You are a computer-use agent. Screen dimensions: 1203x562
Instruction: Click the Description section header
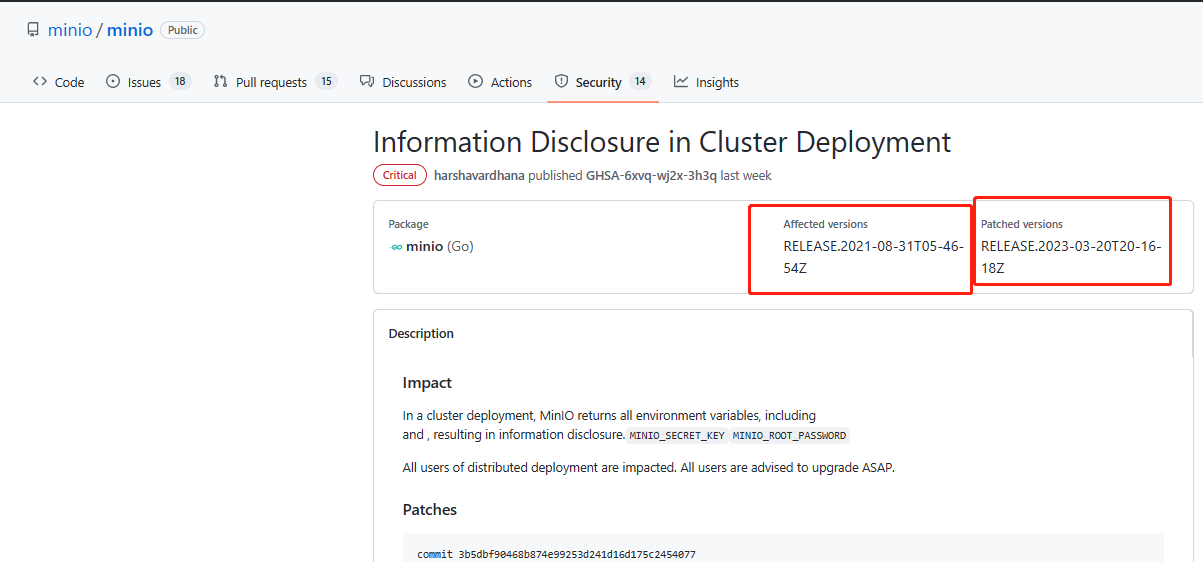point(421,333)
